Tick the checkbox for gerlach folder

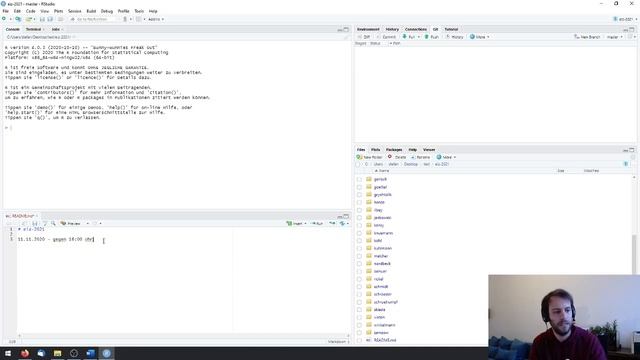[359, 179]
